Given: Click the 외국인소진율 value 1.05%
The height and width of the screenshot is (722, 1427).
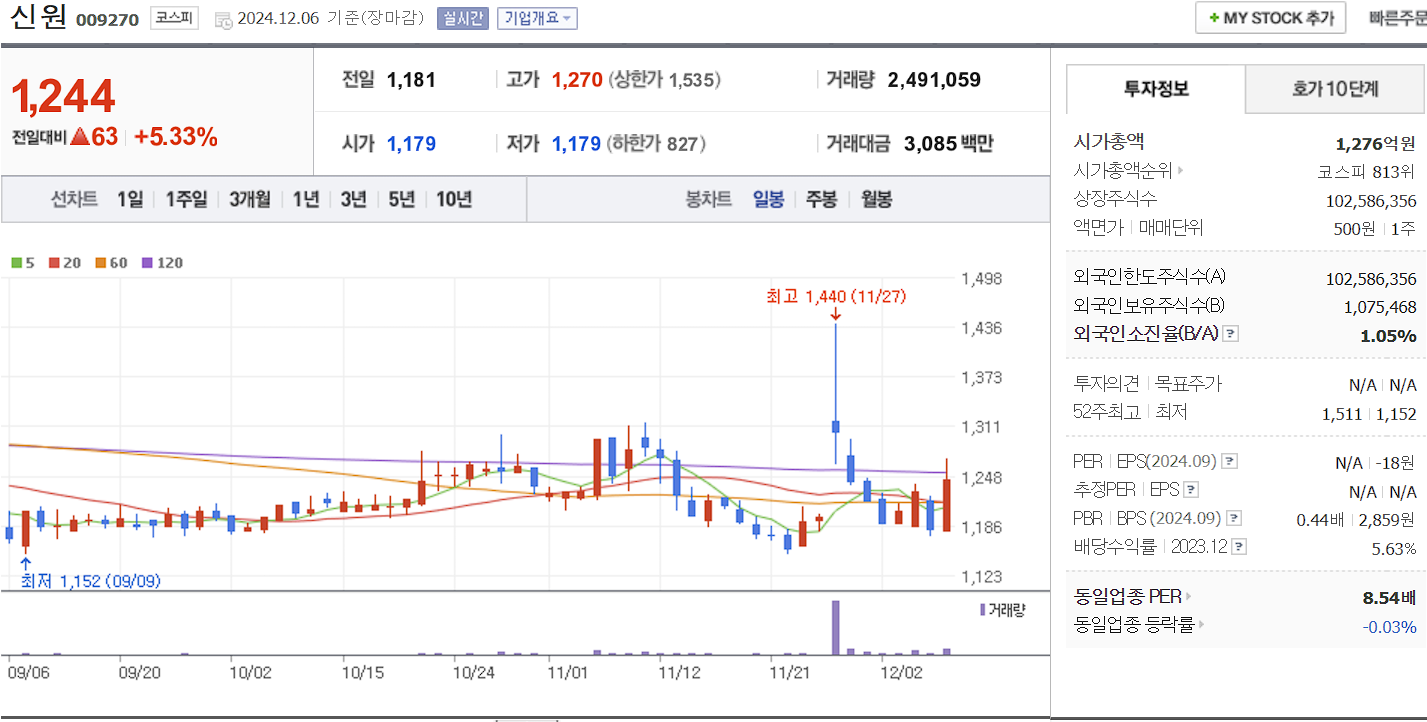Looking at the screenshot, I should pos(1388,336).
